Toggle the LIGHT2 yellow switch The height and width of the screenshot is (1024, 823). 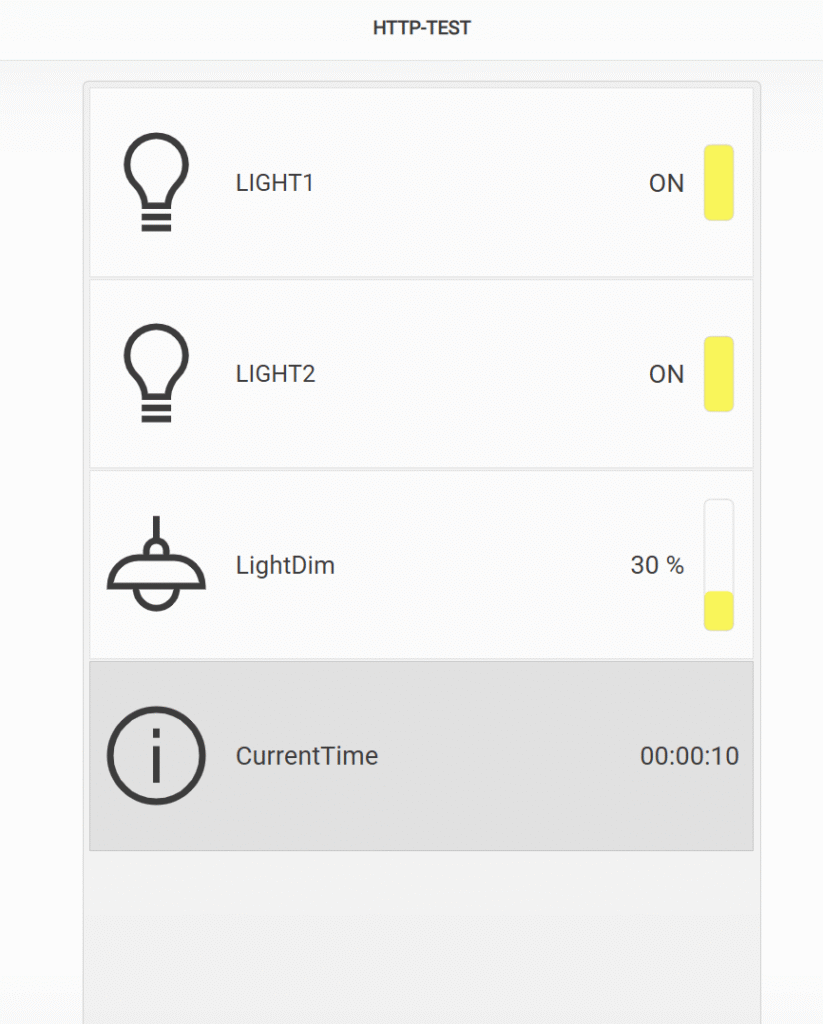[718, 374]
